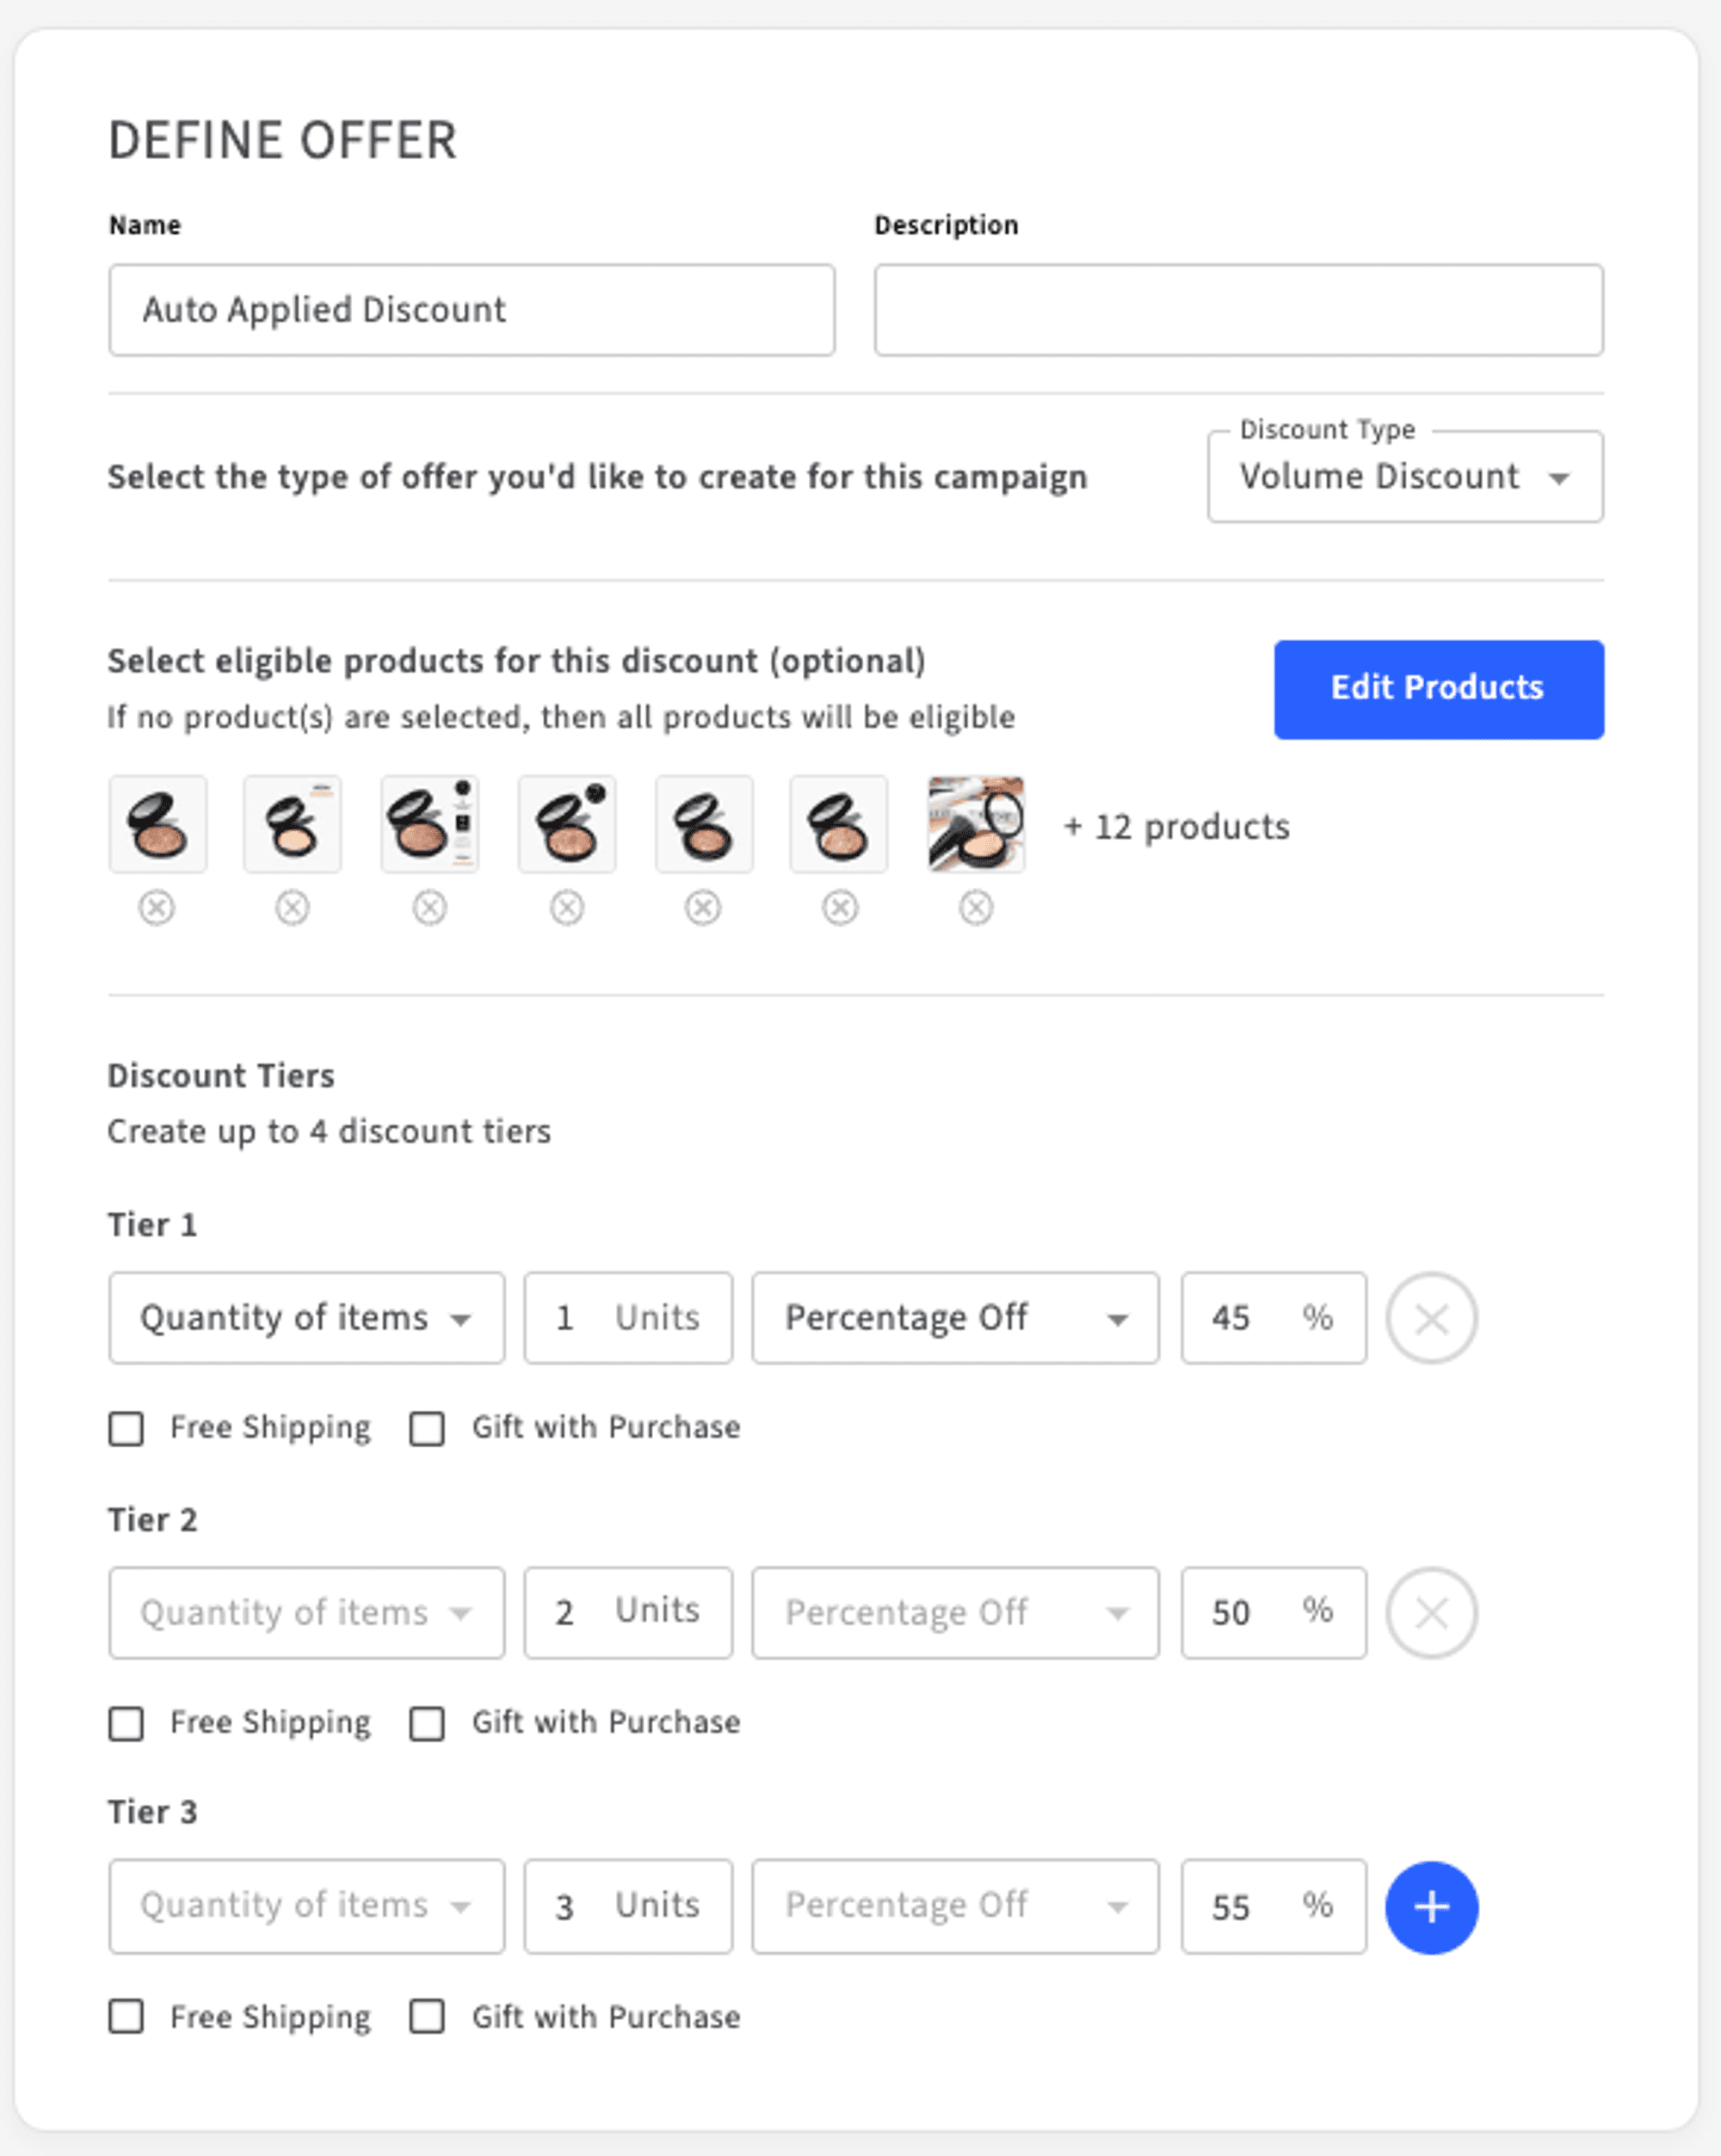This screenshot has height=2156, width=1721.
Task: Enable Free Shipping for Tier 1
Action: (x=126, y=1428)
